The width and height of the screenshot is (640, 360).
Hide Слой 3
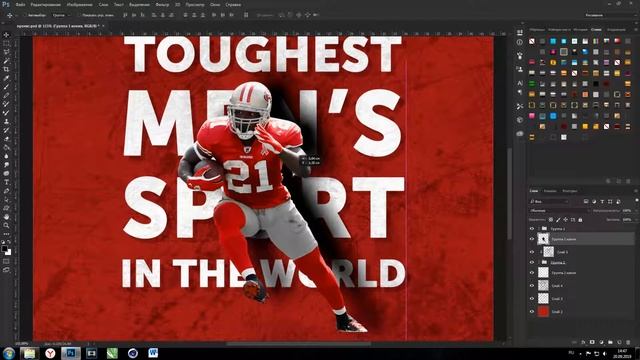532,298
